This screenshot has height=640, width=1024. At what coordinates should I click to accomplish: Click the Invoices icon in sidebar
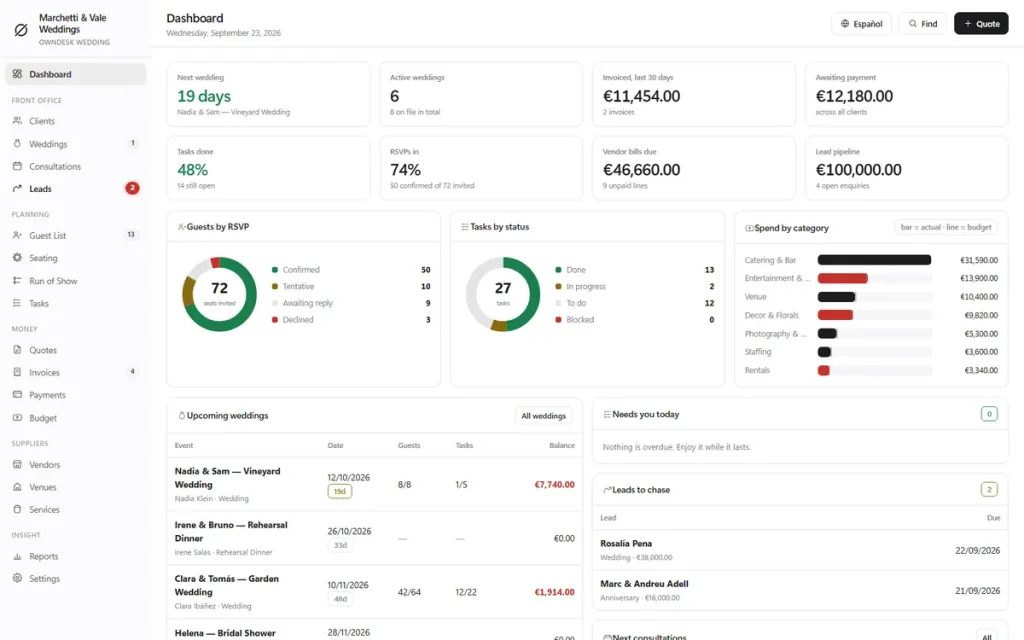click(x=17, y=372)
